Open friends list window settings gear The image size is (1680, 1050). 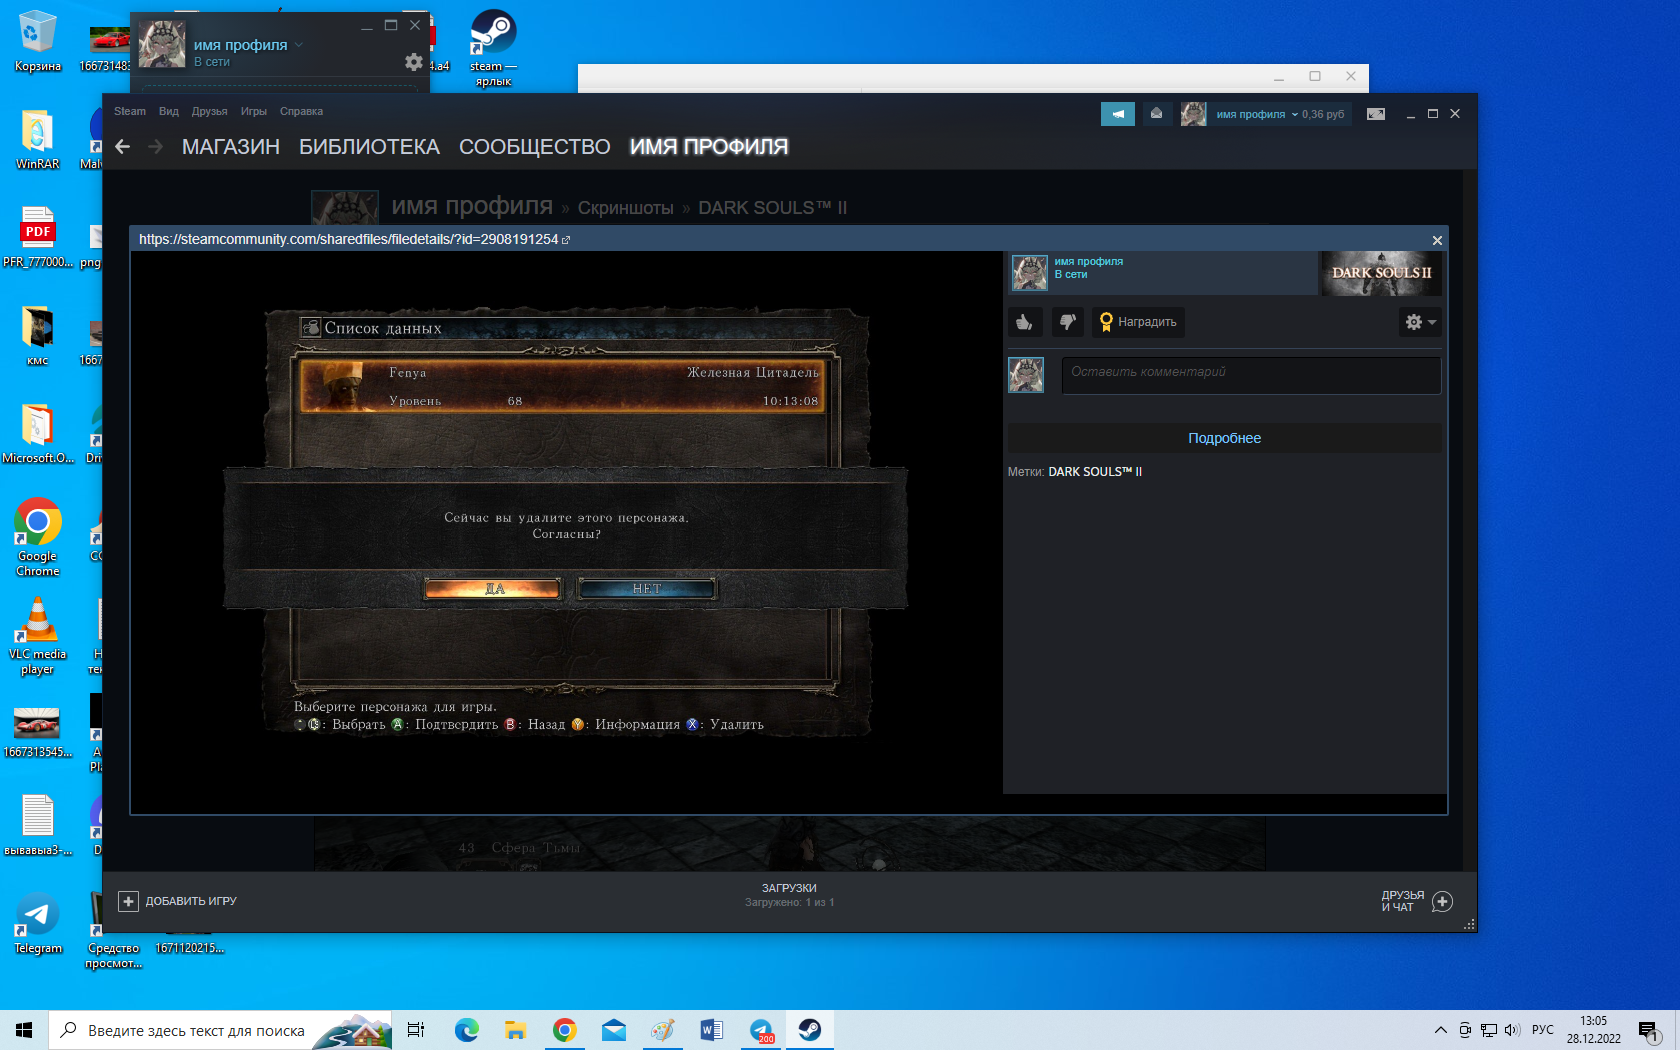[414, 62]
